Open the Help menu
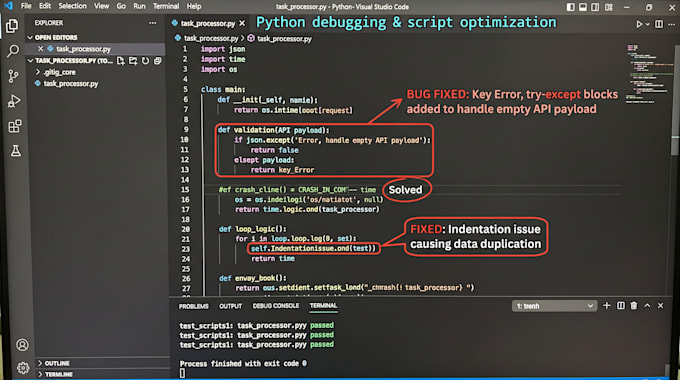Image resolution: width=680 pixels, height=380 pixels. (194, 6)
